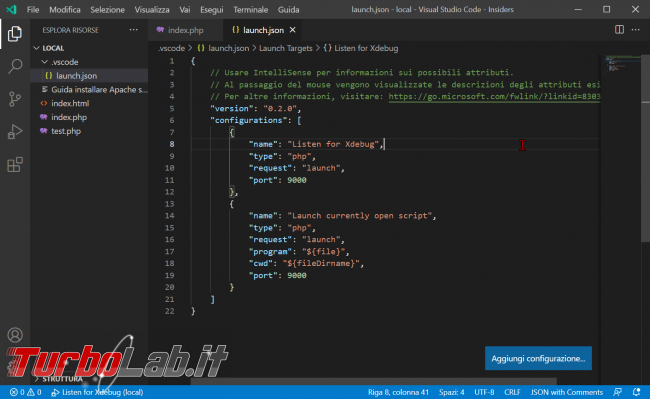Change indentation via Spazi: 4

click(x=451, y=392)
